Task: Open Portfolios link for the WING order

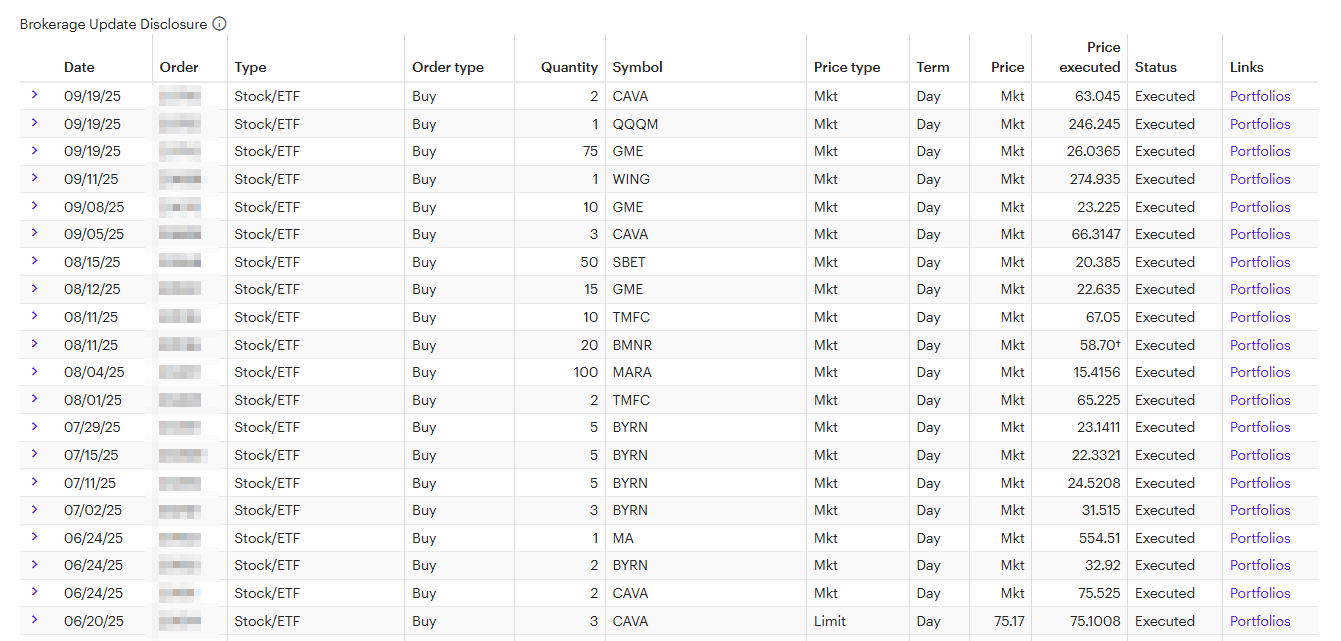Action: 1260,179
